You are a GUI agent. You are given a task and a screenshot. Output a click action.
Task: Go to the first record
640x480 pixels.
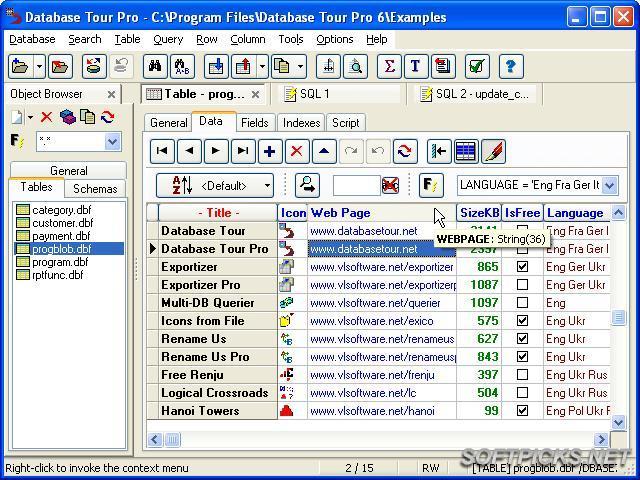(x=162, y=151)
